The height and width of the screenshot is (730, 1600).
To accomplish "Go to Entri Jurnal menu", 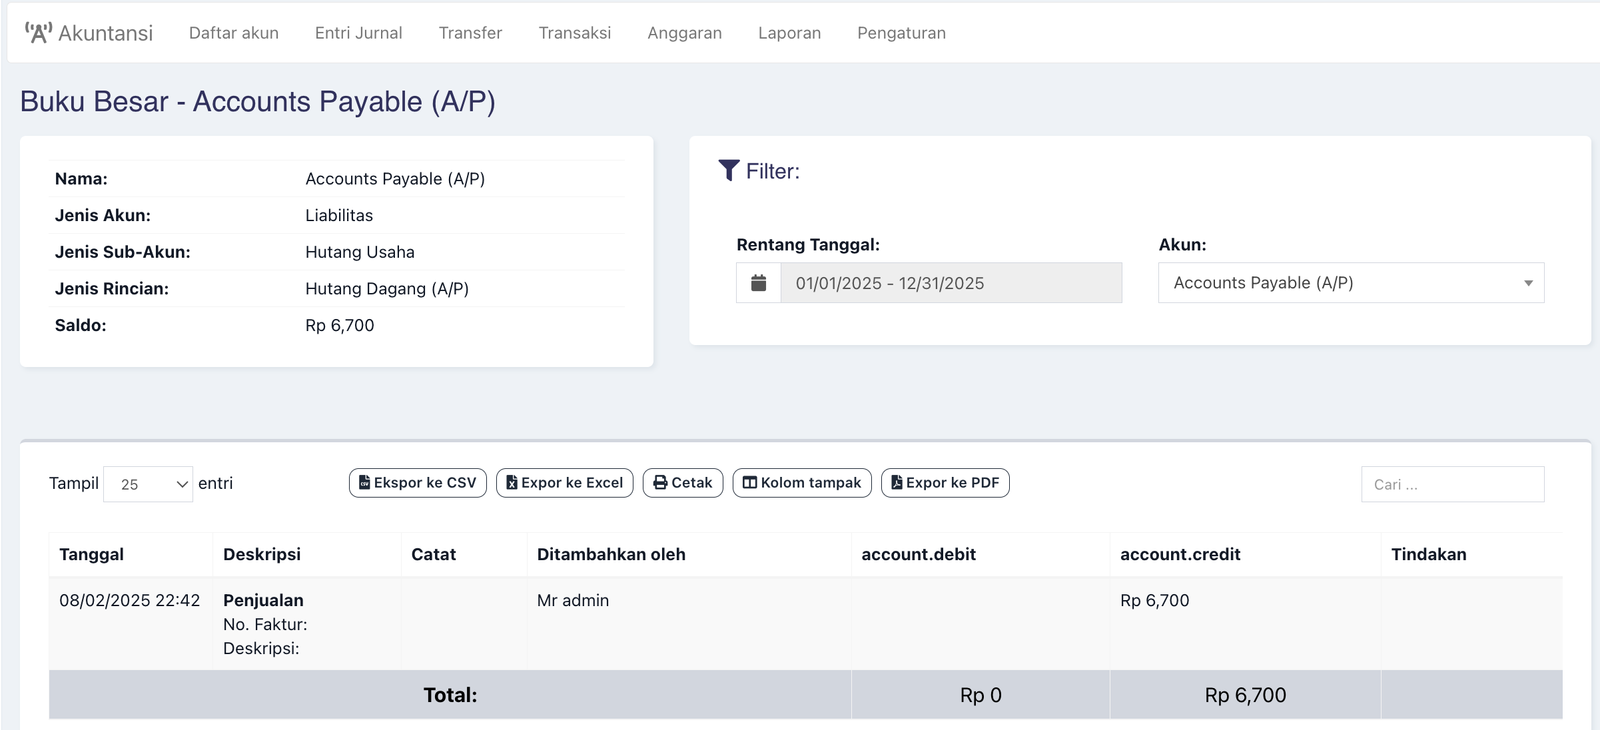I will click(358, 33).
